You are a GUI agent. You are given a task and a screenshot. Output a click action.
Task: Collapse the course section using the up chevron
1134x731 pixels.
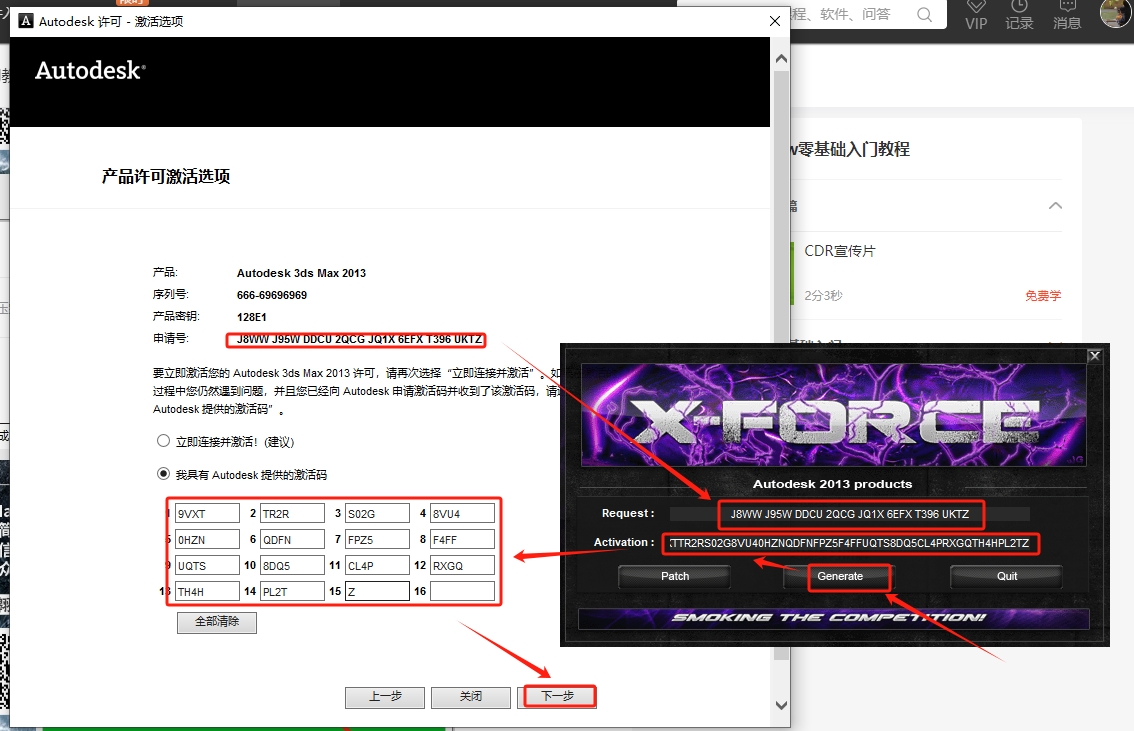pos(1055,205)
